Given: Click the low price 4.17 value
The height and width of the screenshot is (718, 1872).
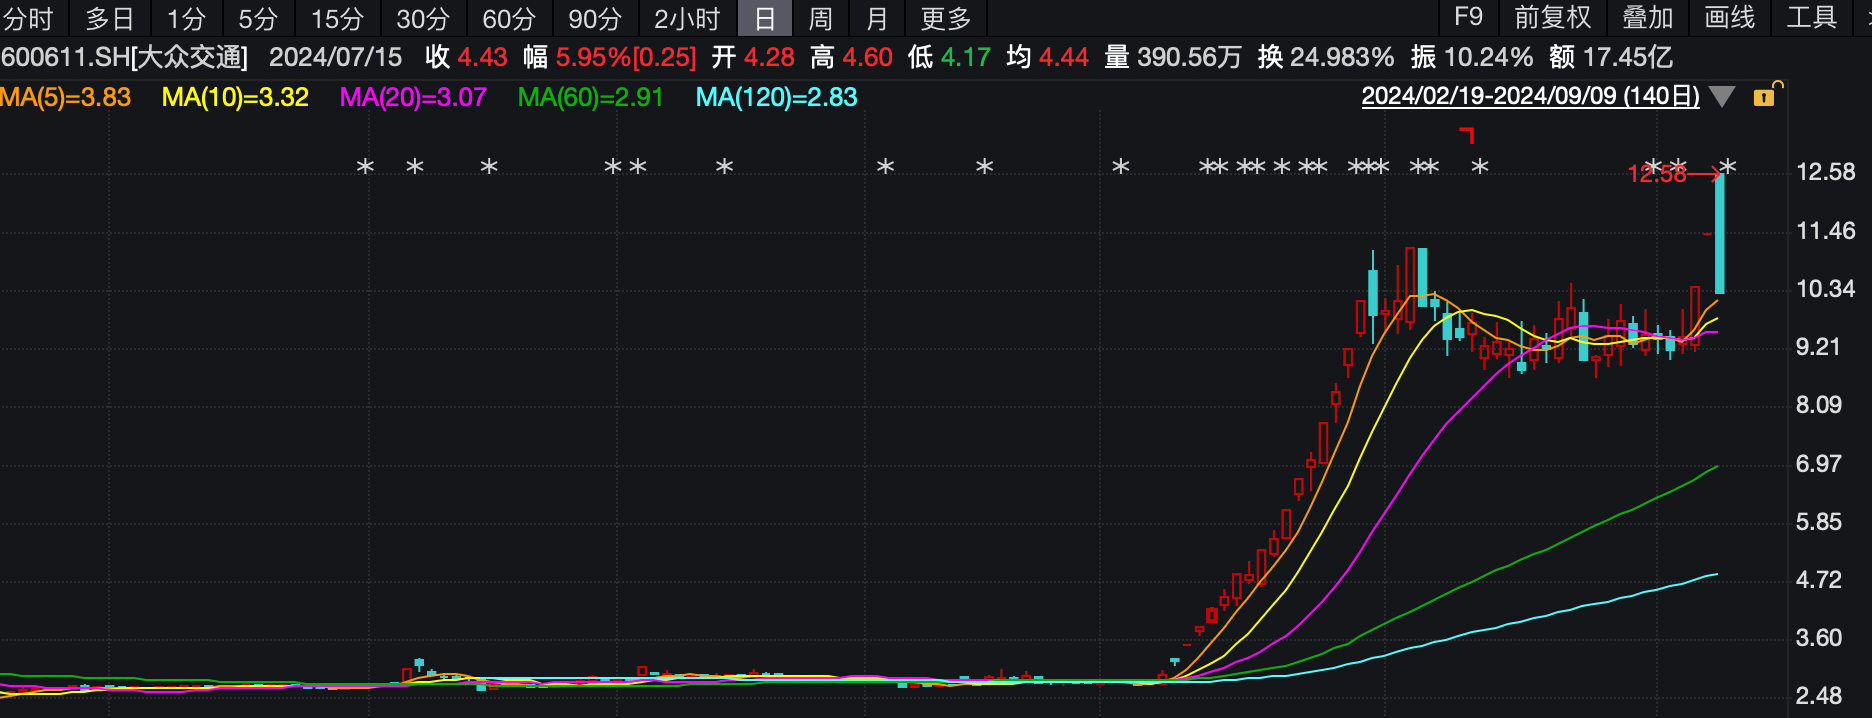Looking at the screenshot, I should pyautogui.click(x=965, y=57).
